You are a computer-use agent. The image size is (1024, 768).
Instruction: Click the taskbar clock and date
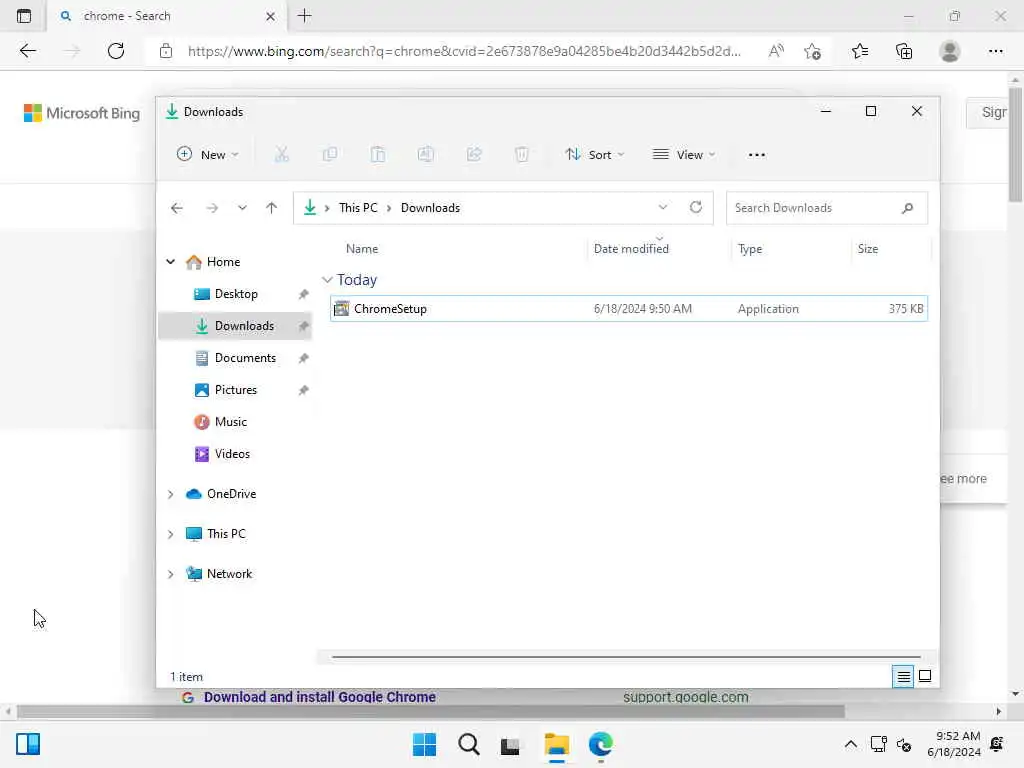953,744
